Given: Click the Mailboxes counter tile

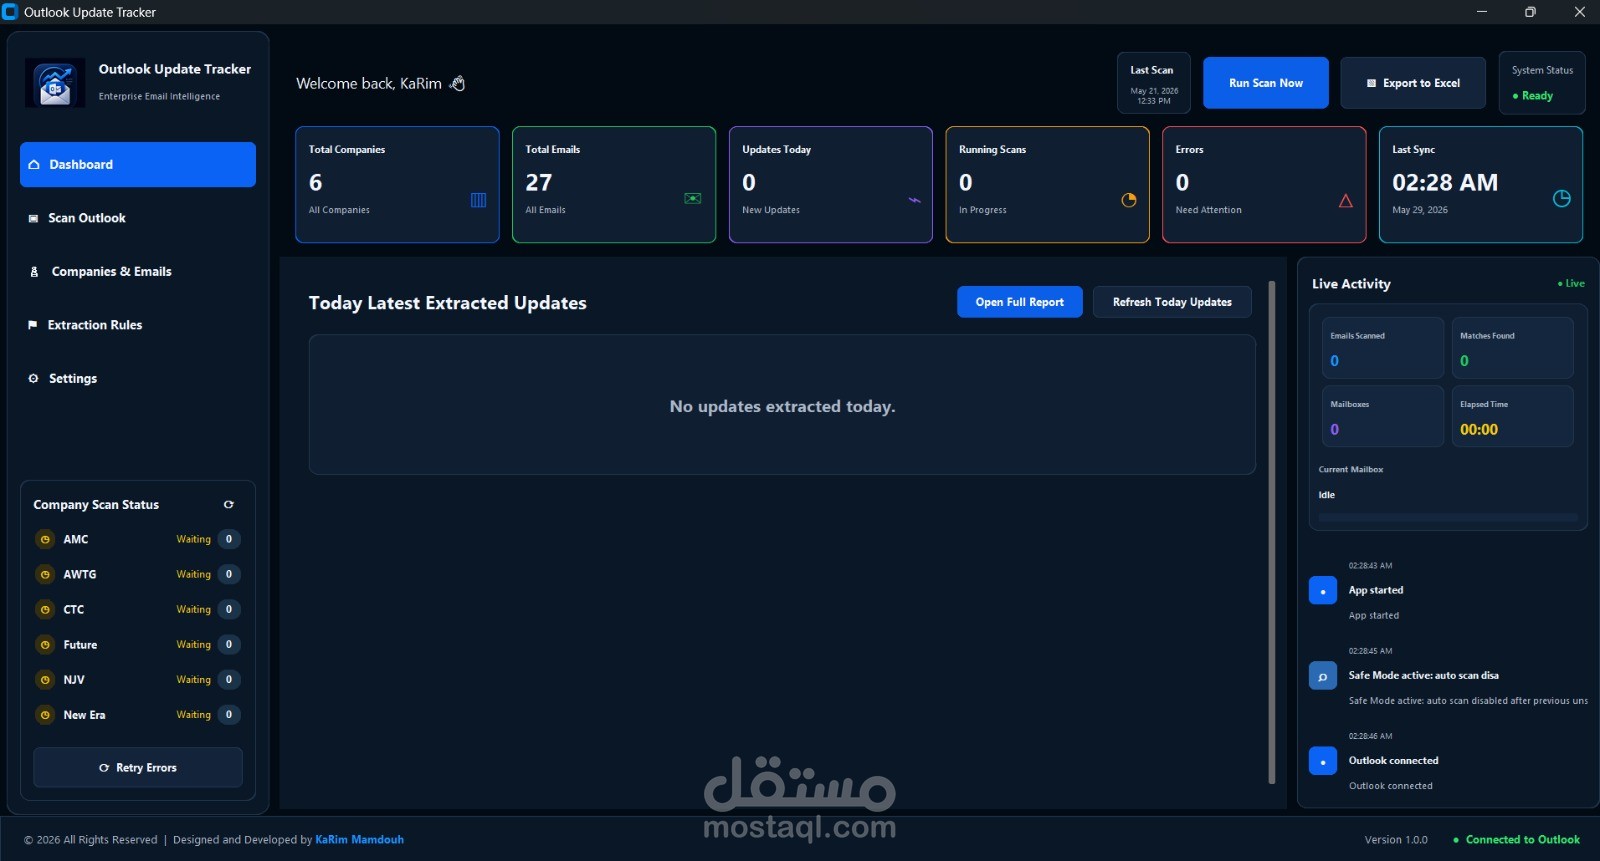Looking at the screenshot, I should coord(1383,416).
